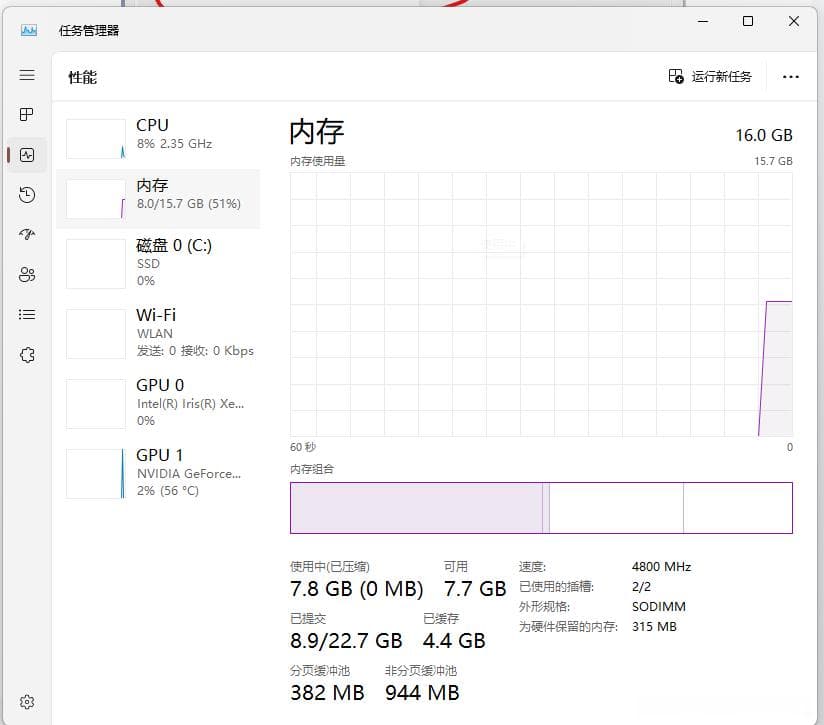The image size is (824, 725).
Task: Click the CPU mini graph thumbnail
Action: click(96, 139)
